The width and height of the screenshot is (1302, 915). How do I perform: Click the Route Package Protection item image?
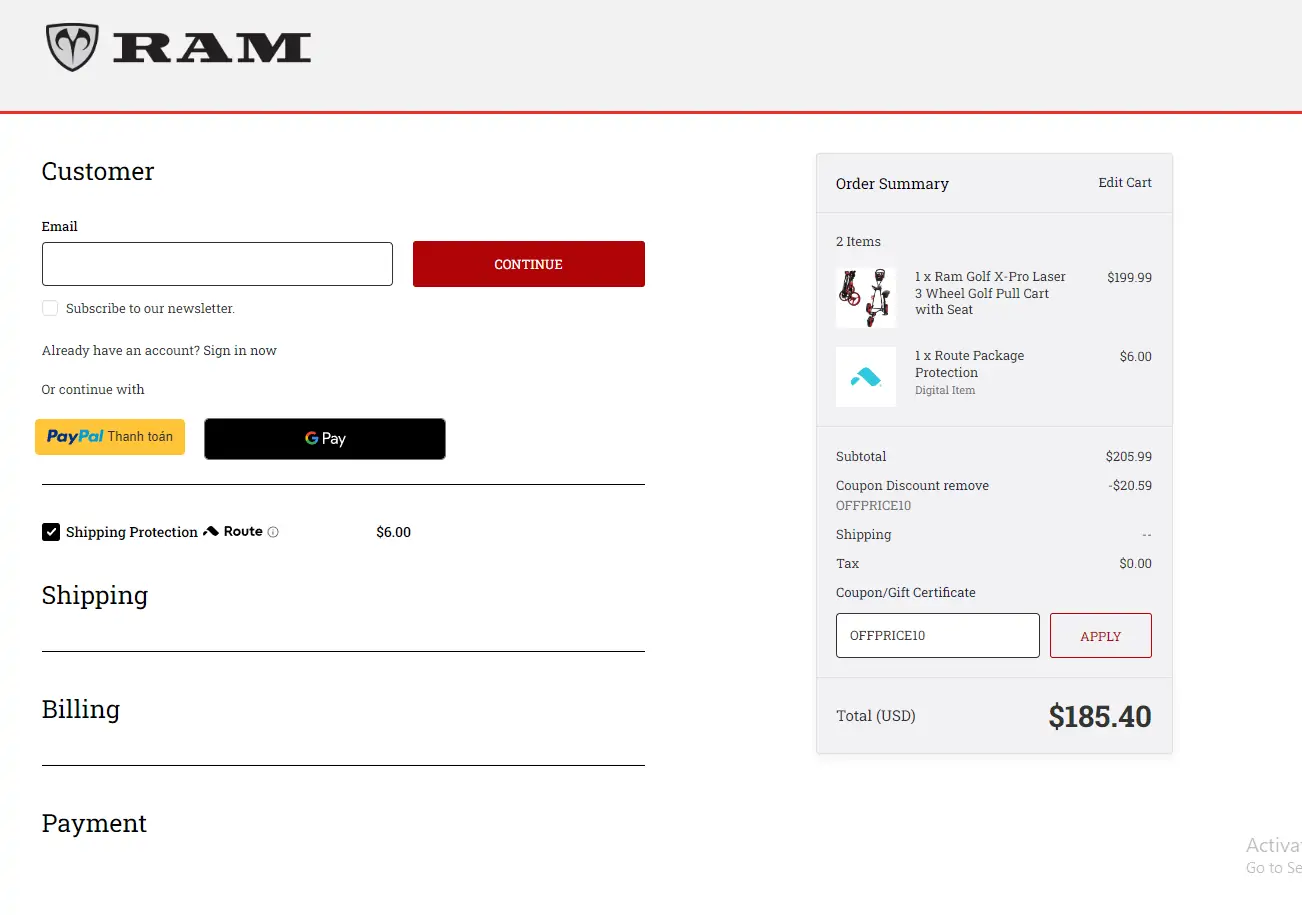[x=866, y=377]
